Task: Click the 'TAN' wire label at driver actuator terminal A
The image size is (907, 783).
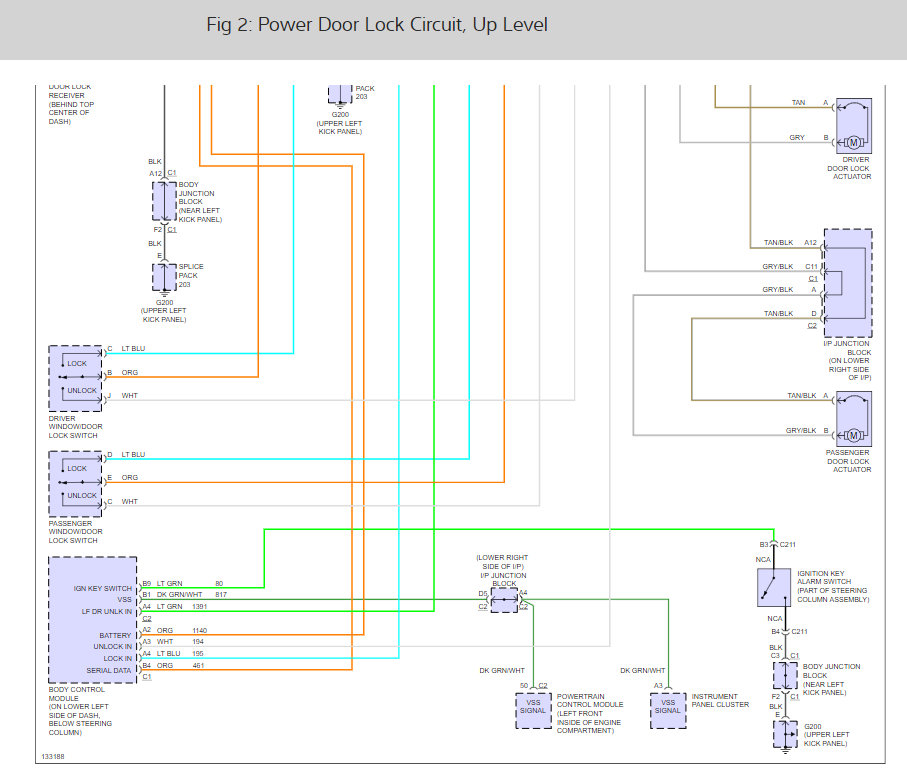Action: click(798, 102)
